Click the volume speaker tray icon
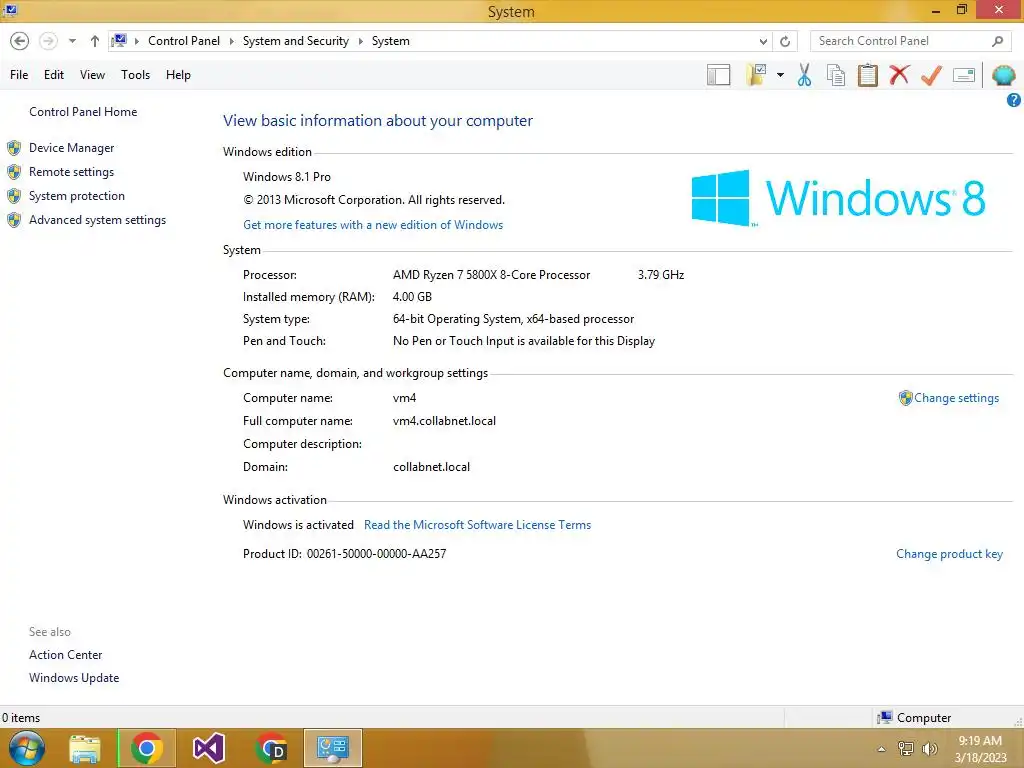The height and width of the screenshot is (768, 1024). tap(929, 749)
